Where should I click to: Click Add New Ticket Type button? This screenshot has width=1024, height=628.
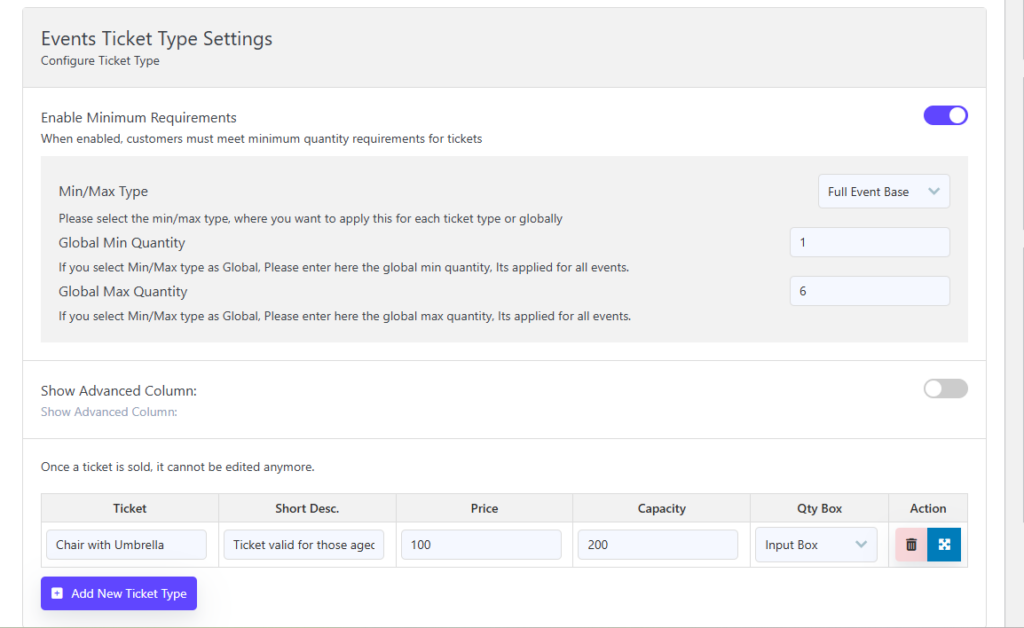119,593
